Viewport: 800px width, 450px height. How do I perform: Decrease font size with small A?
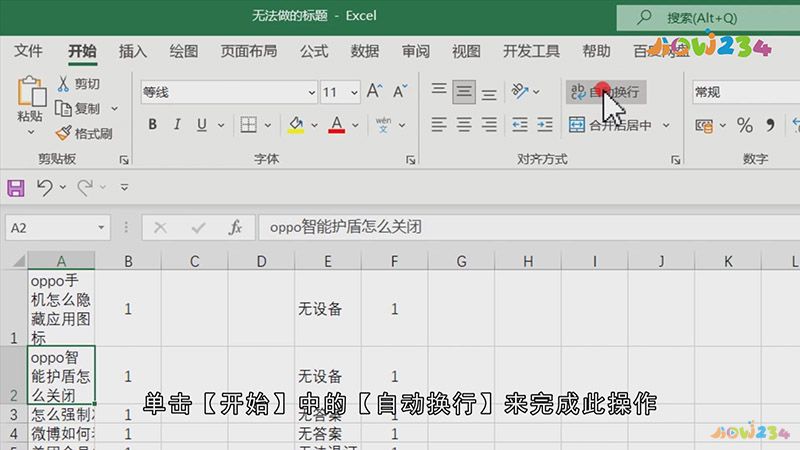click(x=399, y=92)
